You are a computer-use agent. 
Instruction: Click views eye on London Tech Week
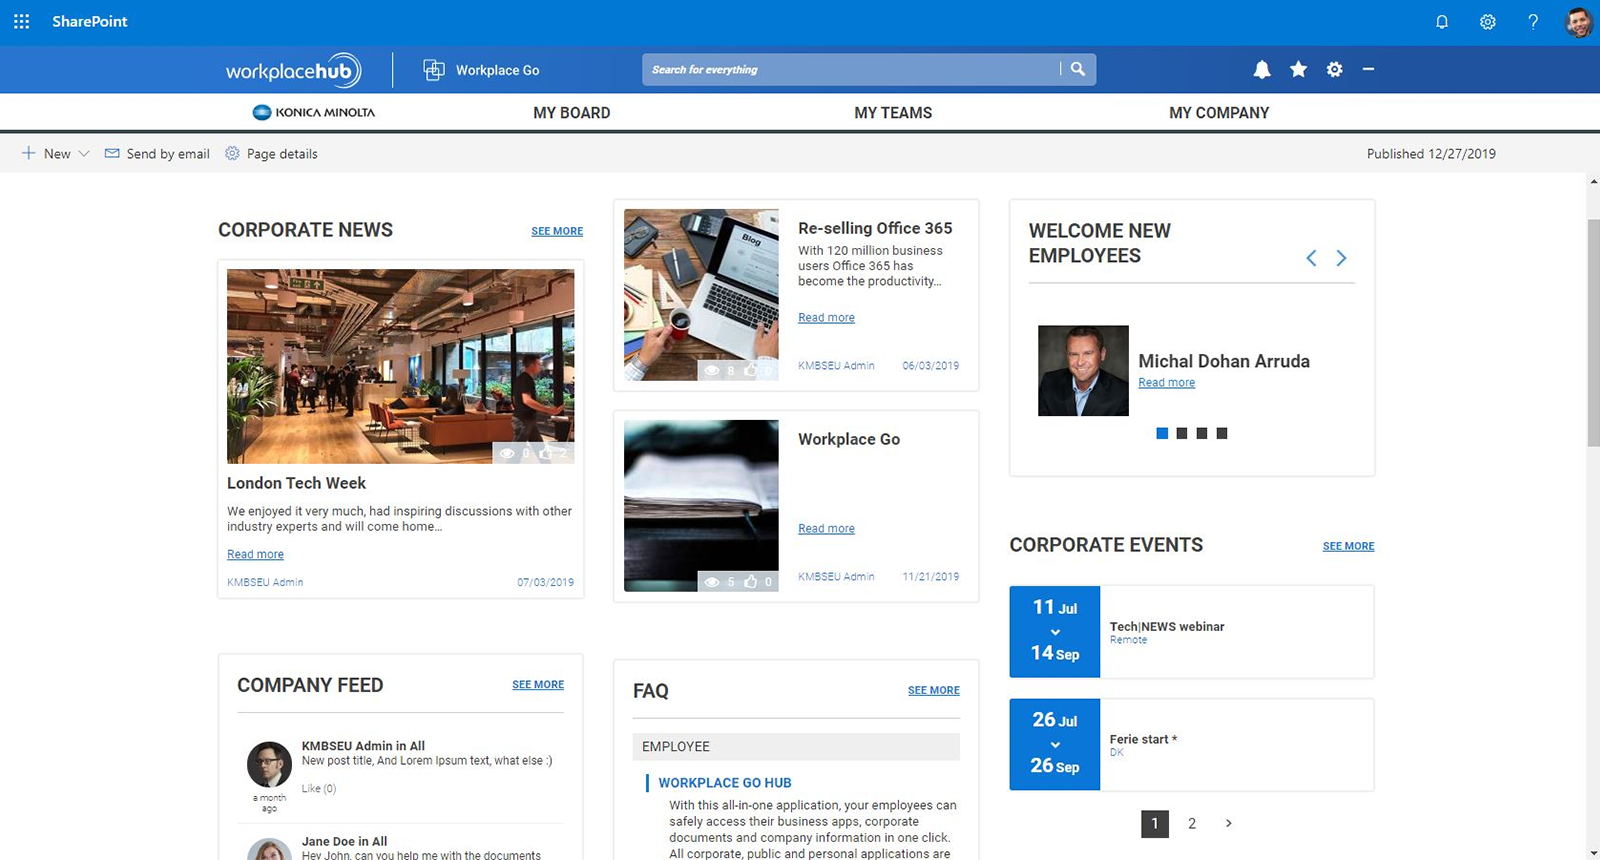[x=507, y=453]
